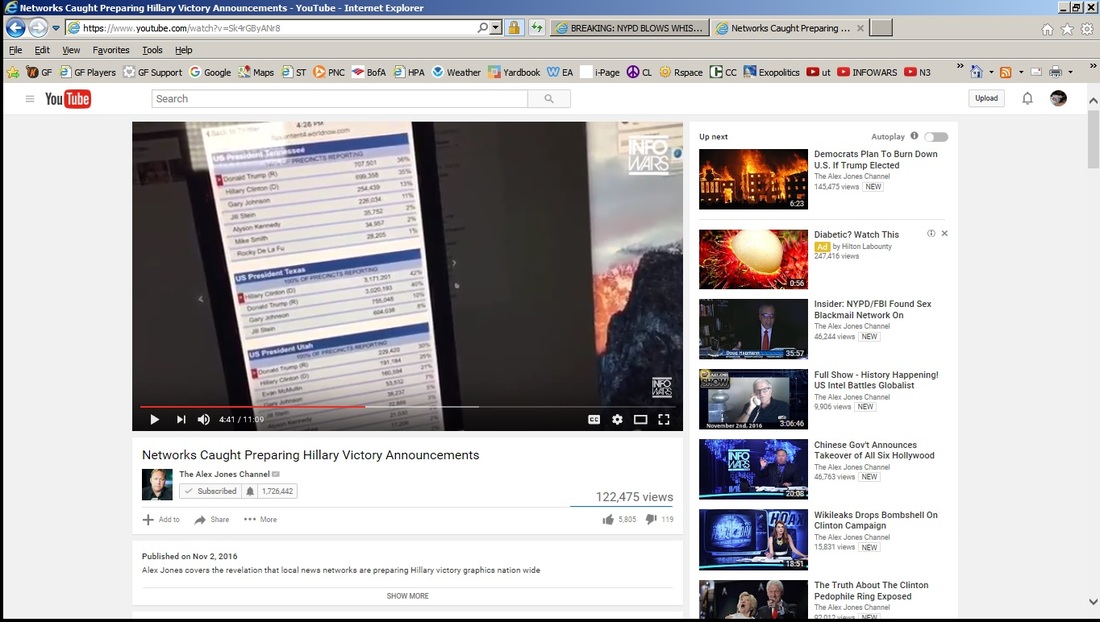Screen dimensions: 1100x622
Task: Click the YouTube Search box
Action: pyautogui.click(x=340, y=99)
